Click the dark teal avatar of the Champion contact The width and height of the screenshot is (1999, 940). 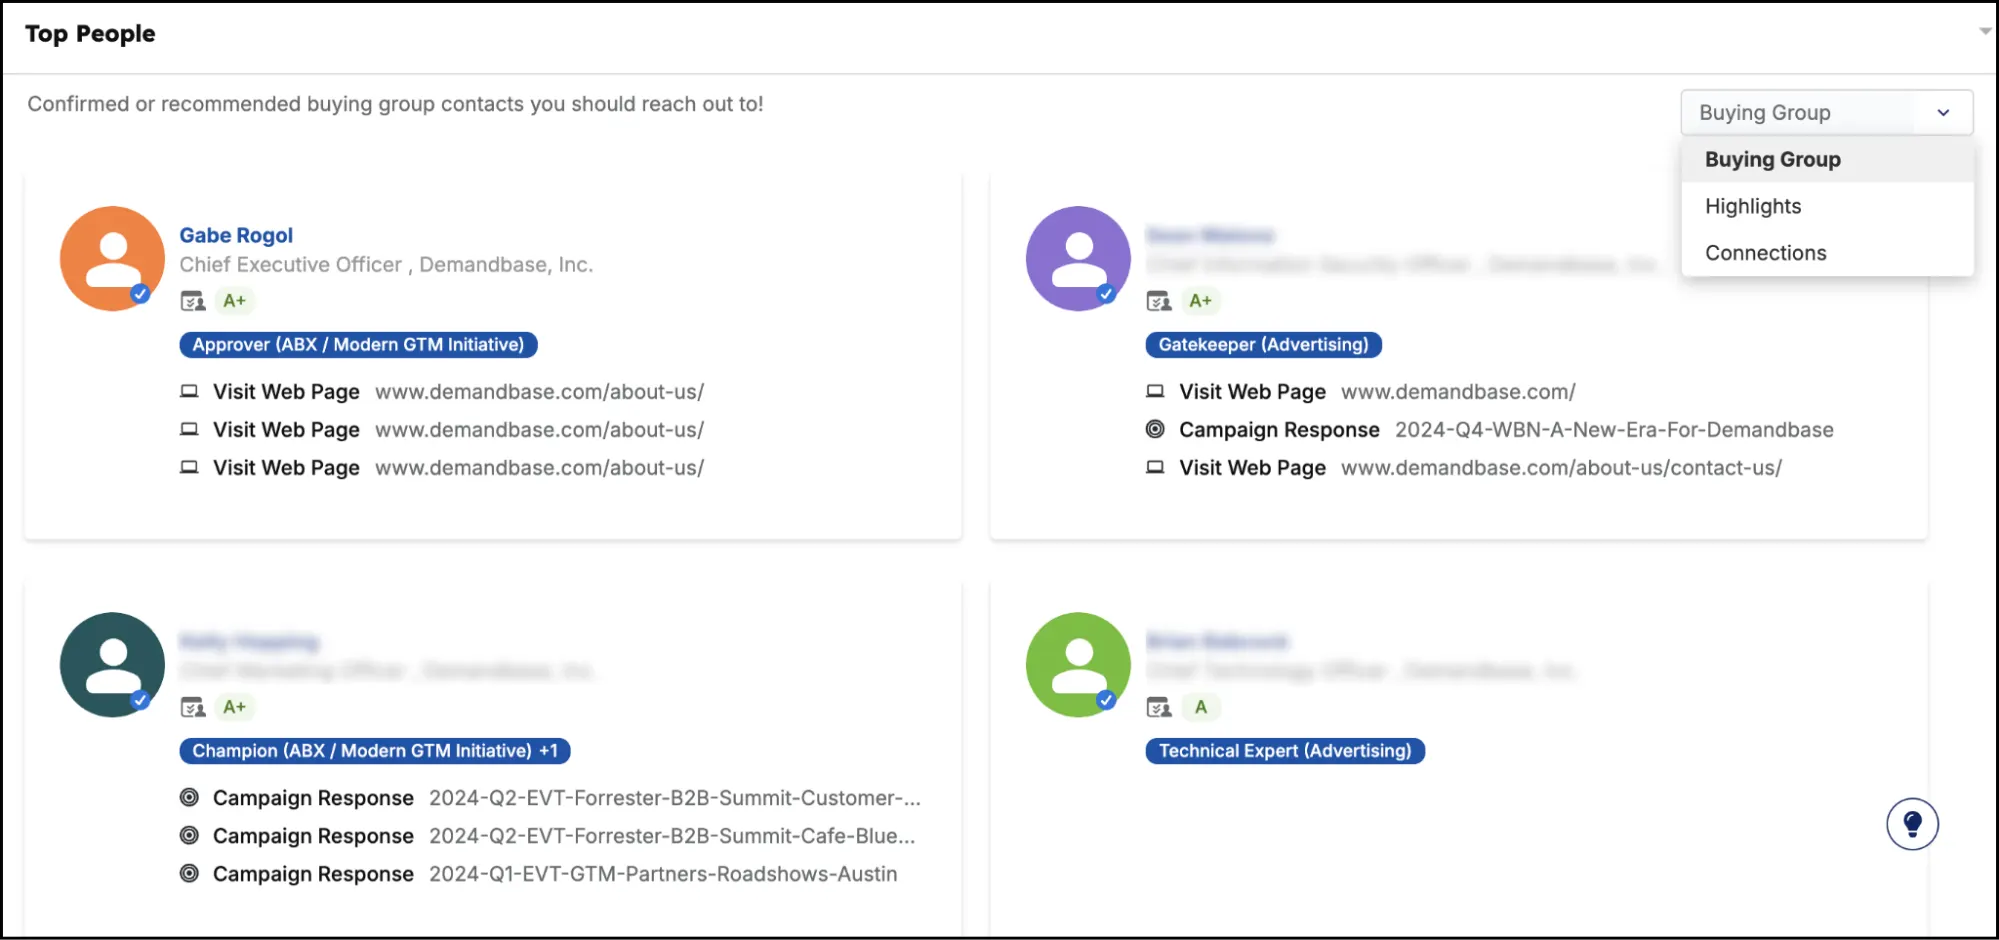[112, 665]
